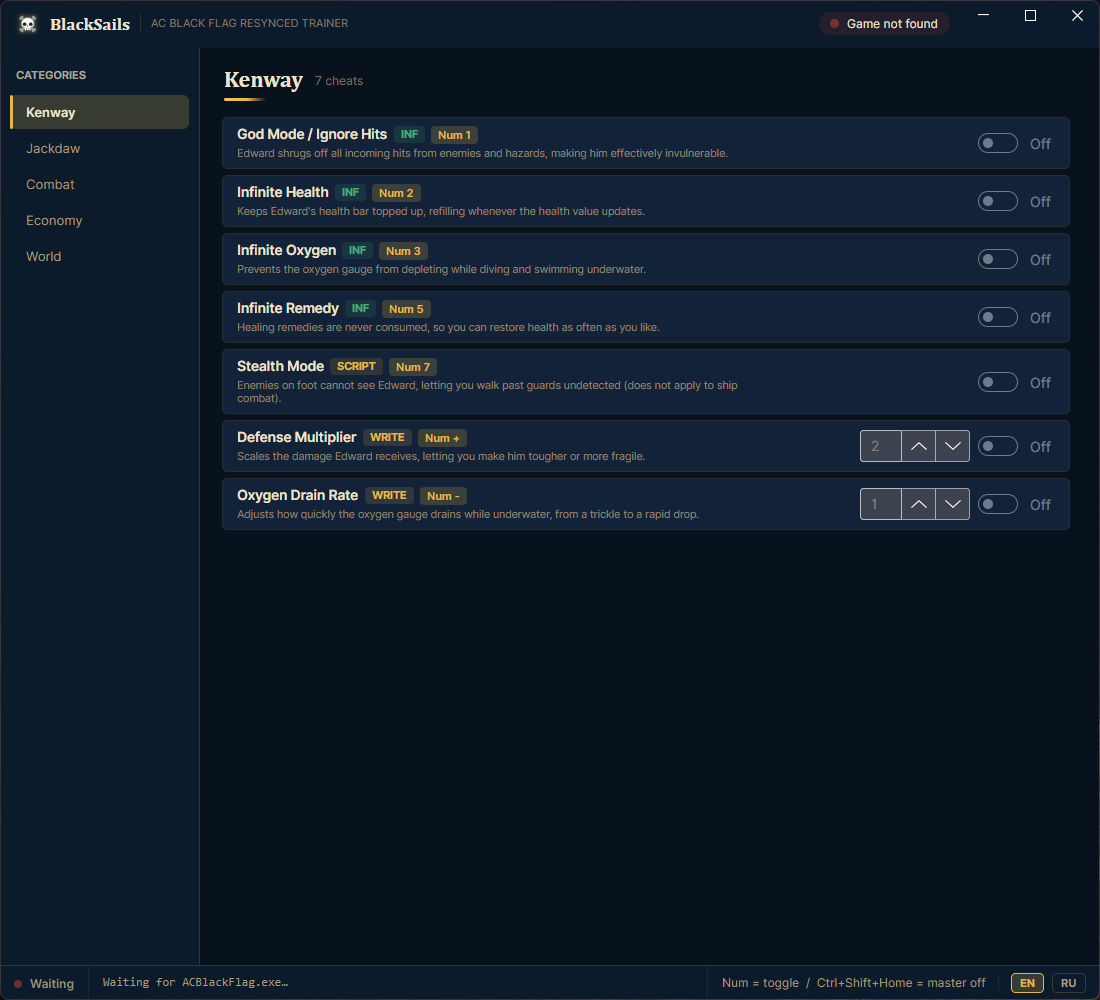Screen dimensions: 1100x1000
Task: Click the Num + hotkey badge
Action: 442,438
